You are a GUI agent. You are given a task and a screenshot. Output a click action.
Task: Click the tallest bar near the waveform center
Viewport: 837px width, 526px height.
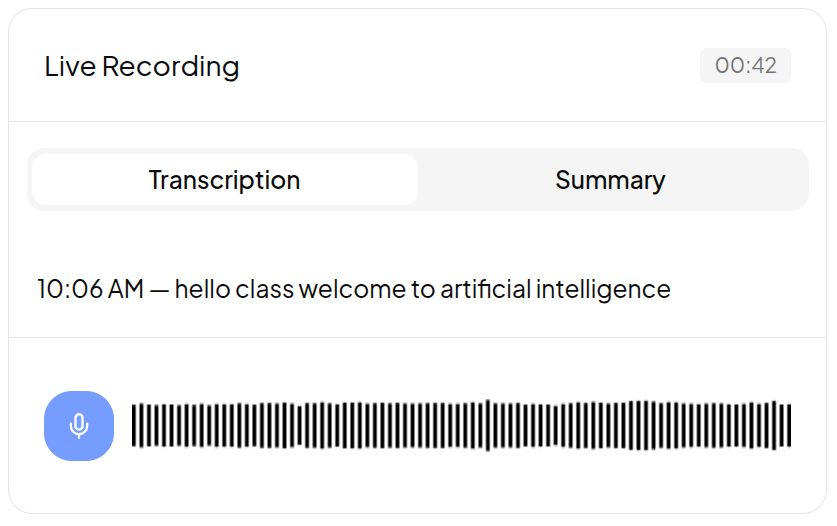tap(487, 426)
